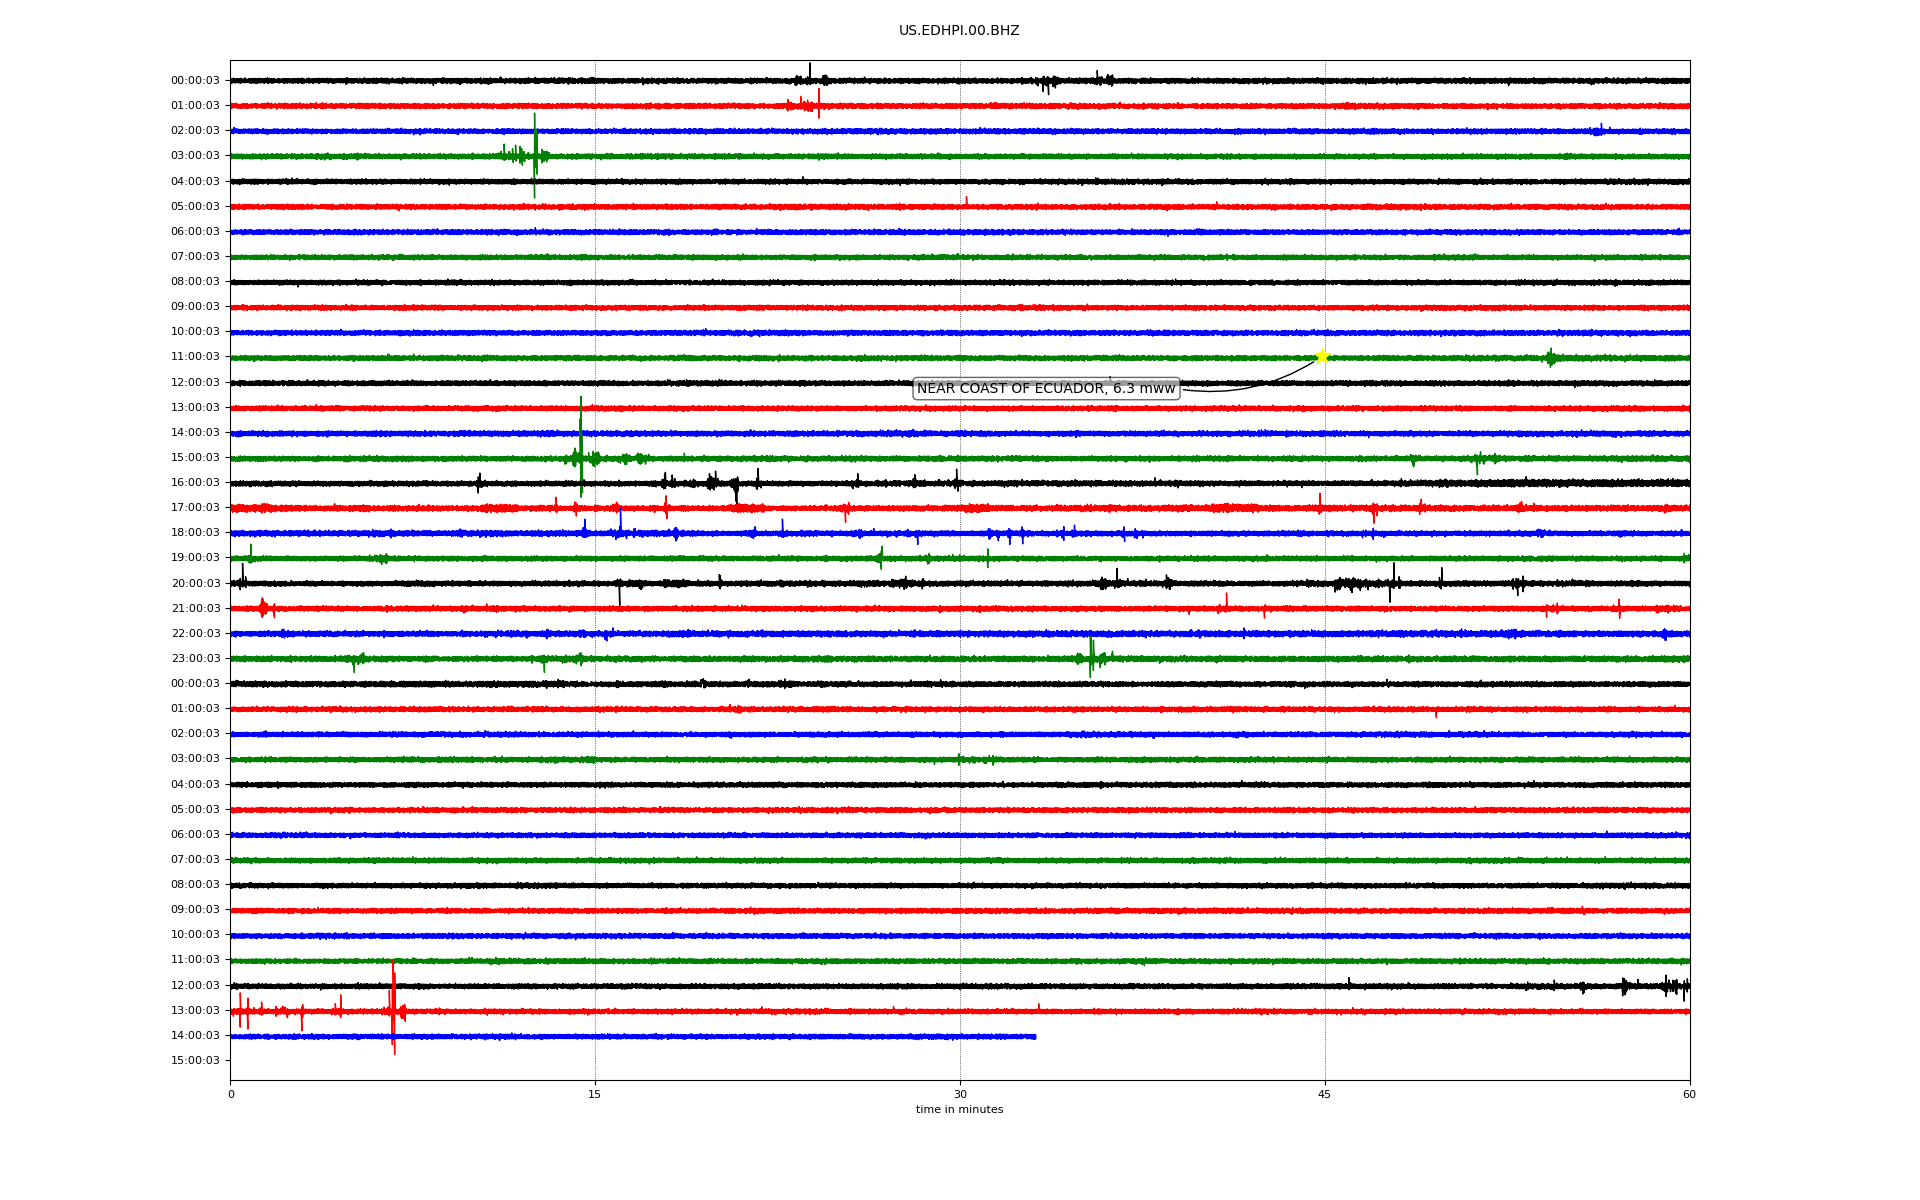Click the NEAR COAST OF ECUADOR annotation
The width and height of the screenshot is (1920, 1200).
[1046, 389]
